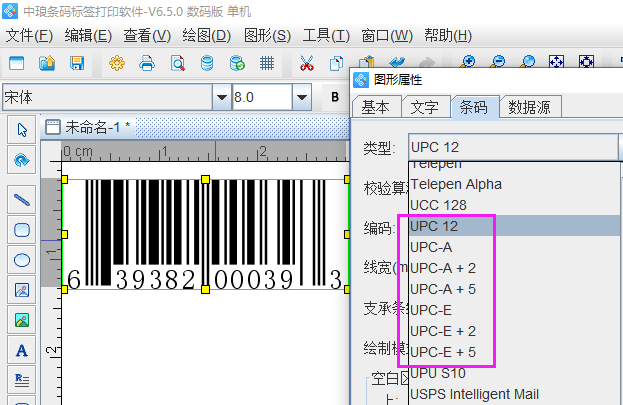Choose UPC-E + 5 in the list
623x405 pixels.
coord(514,352)
